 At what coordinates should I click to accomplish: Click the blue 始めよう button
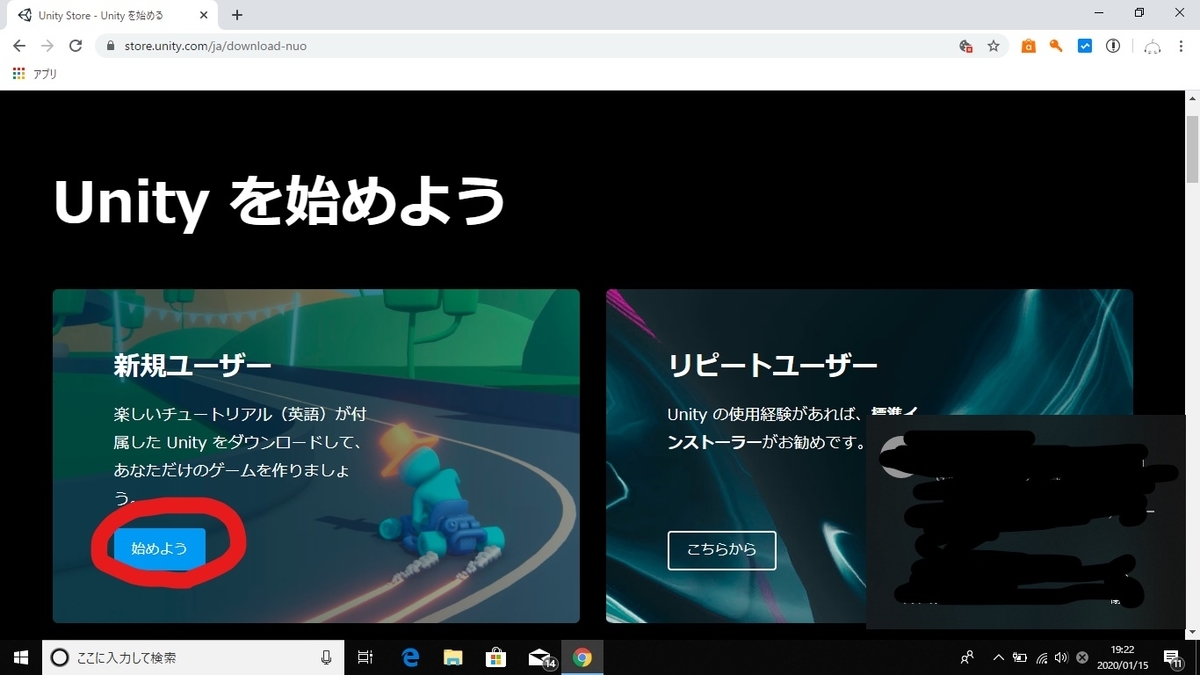tap(159, 548)
